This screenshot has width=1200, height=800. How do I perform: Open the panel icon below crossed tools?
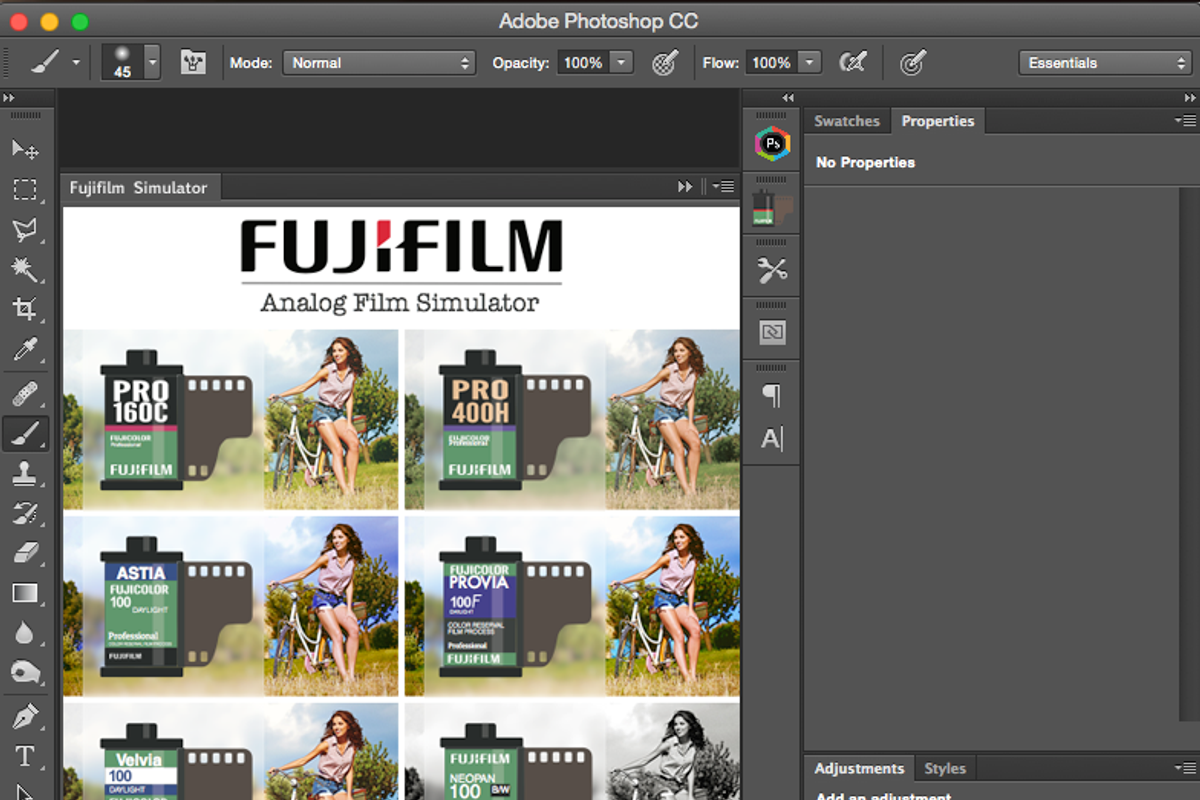[x=772, y=332]
